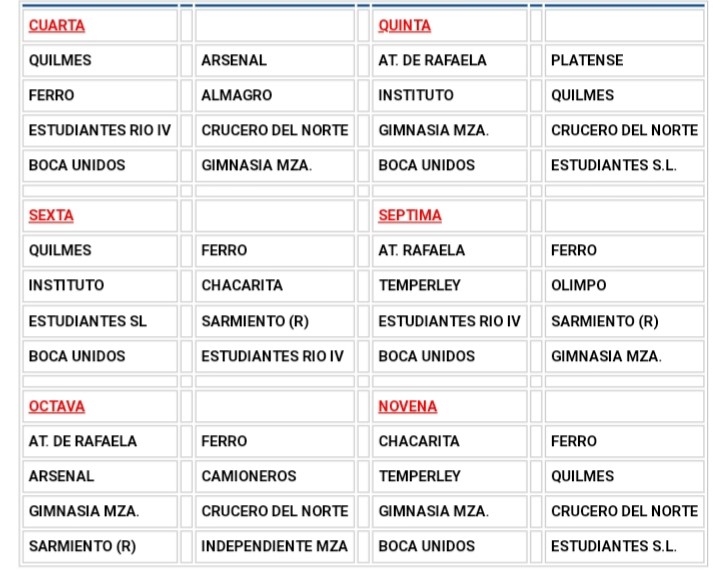The image size is (713, 571).
Task: Click the INDEPENDIENTE MZA cell
Action: pos(275,546)
